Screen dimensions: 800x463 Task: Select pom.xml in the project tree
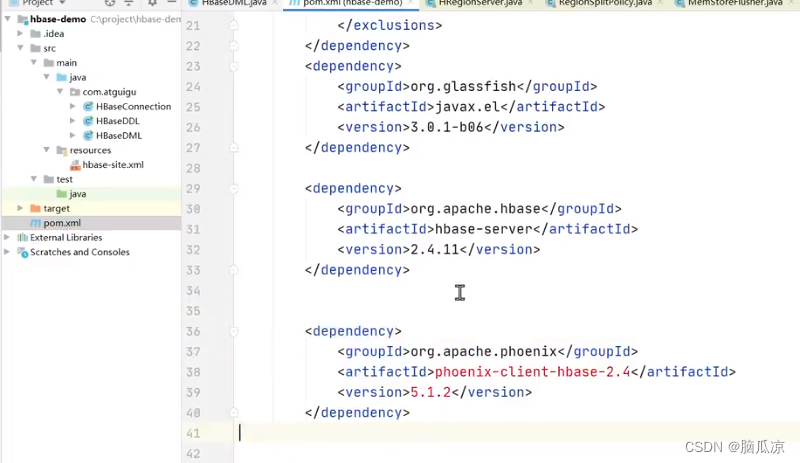pos(62,223)
